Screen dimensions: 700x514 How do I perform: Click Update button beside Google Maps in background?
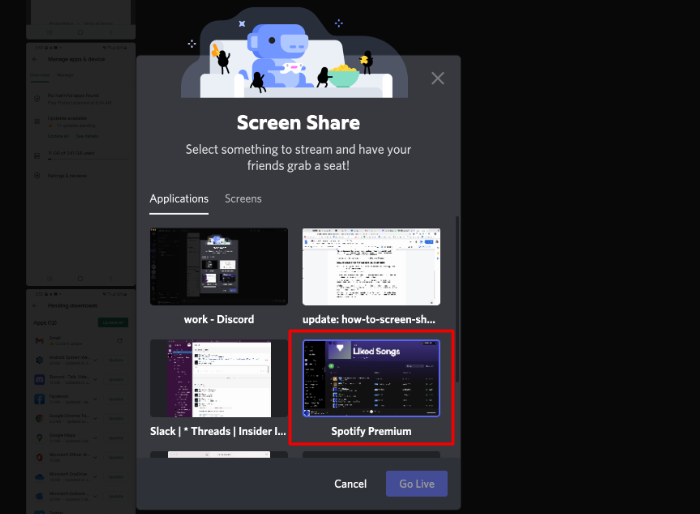116,438
